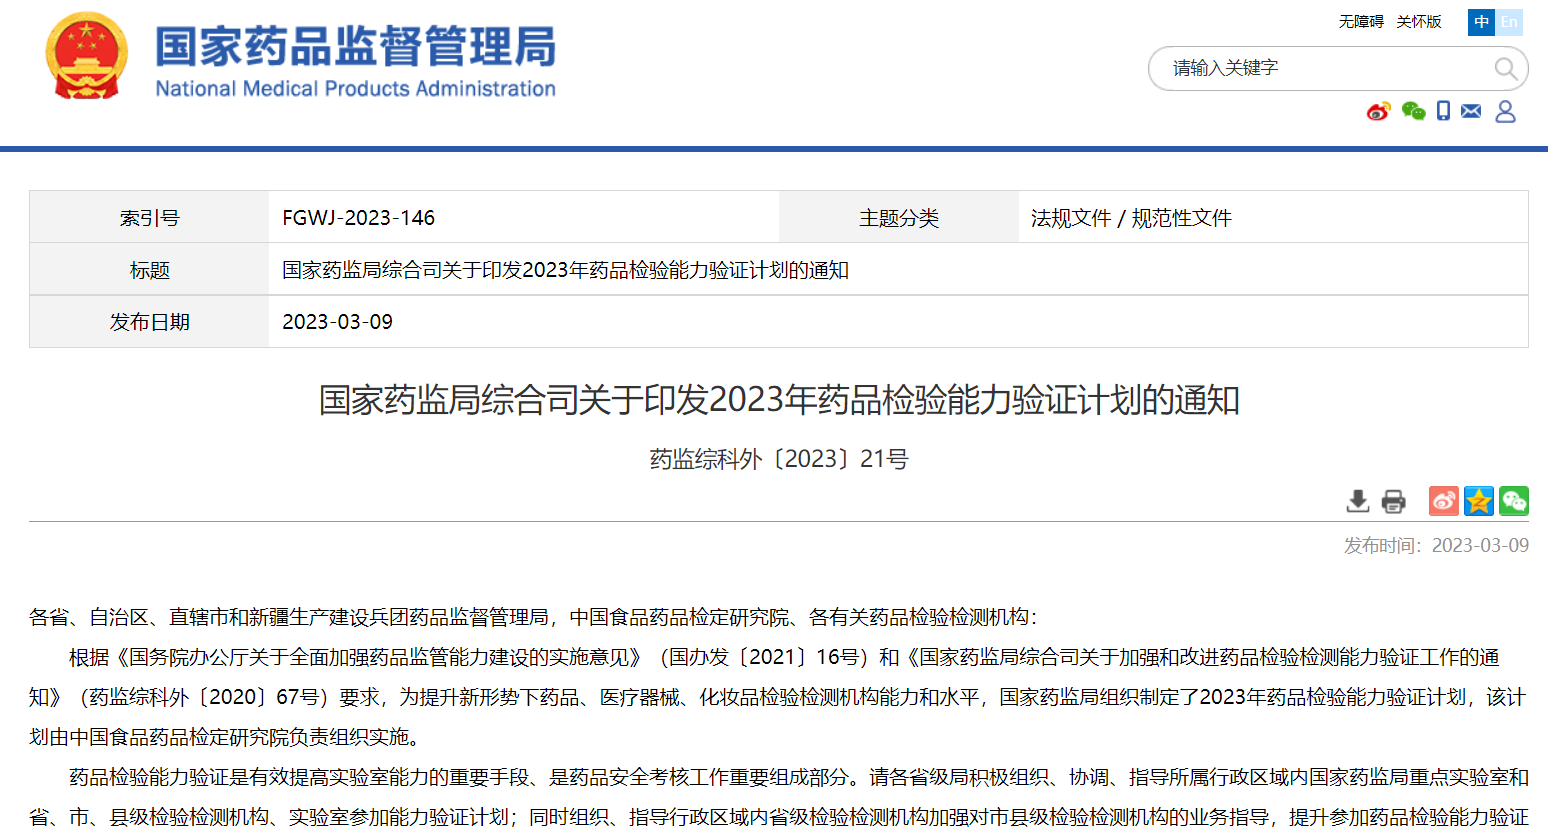
Task: Click the mobile phone icon
Action: (1443, 111)
